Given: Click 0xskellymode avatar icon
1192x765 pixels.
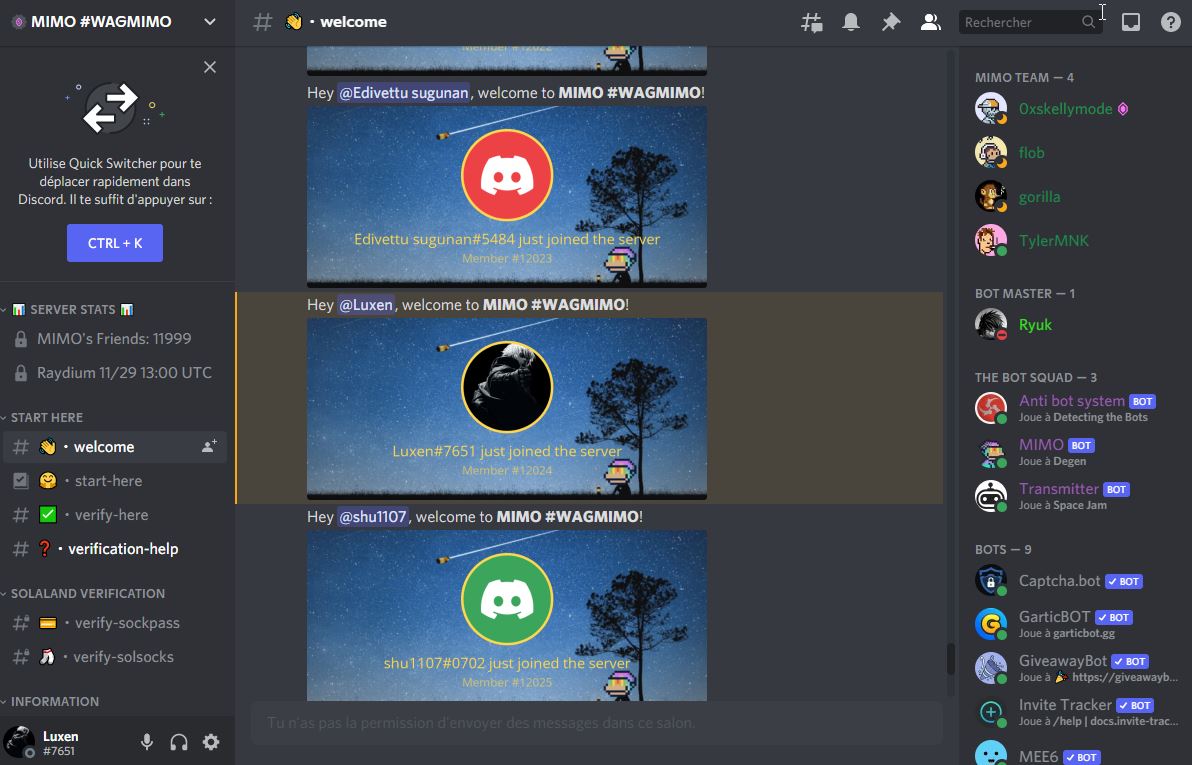Looking at the screenshot, I should pyautogui.click(x=991, y=109).
